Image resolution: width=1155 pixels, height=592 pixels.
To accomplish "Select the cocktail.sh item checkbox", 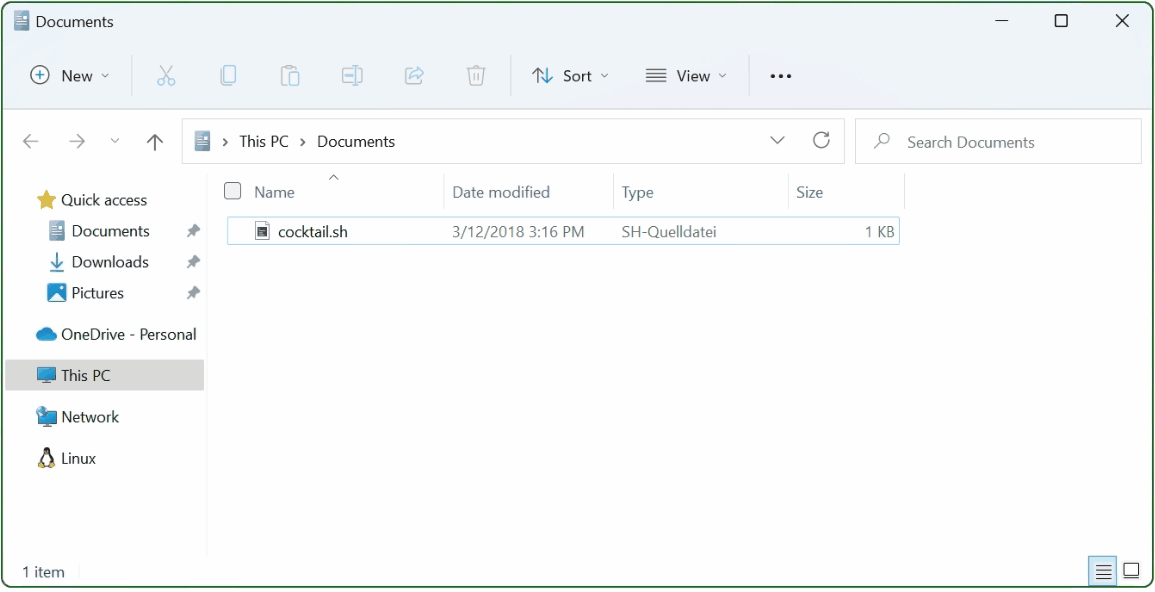I will [232, 231].
